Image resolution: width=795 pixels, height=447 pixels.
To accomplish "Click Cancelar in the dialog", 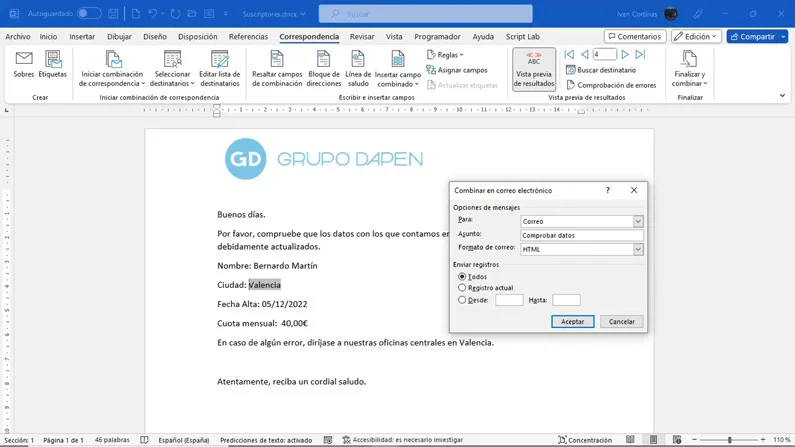I will point(622,321).
